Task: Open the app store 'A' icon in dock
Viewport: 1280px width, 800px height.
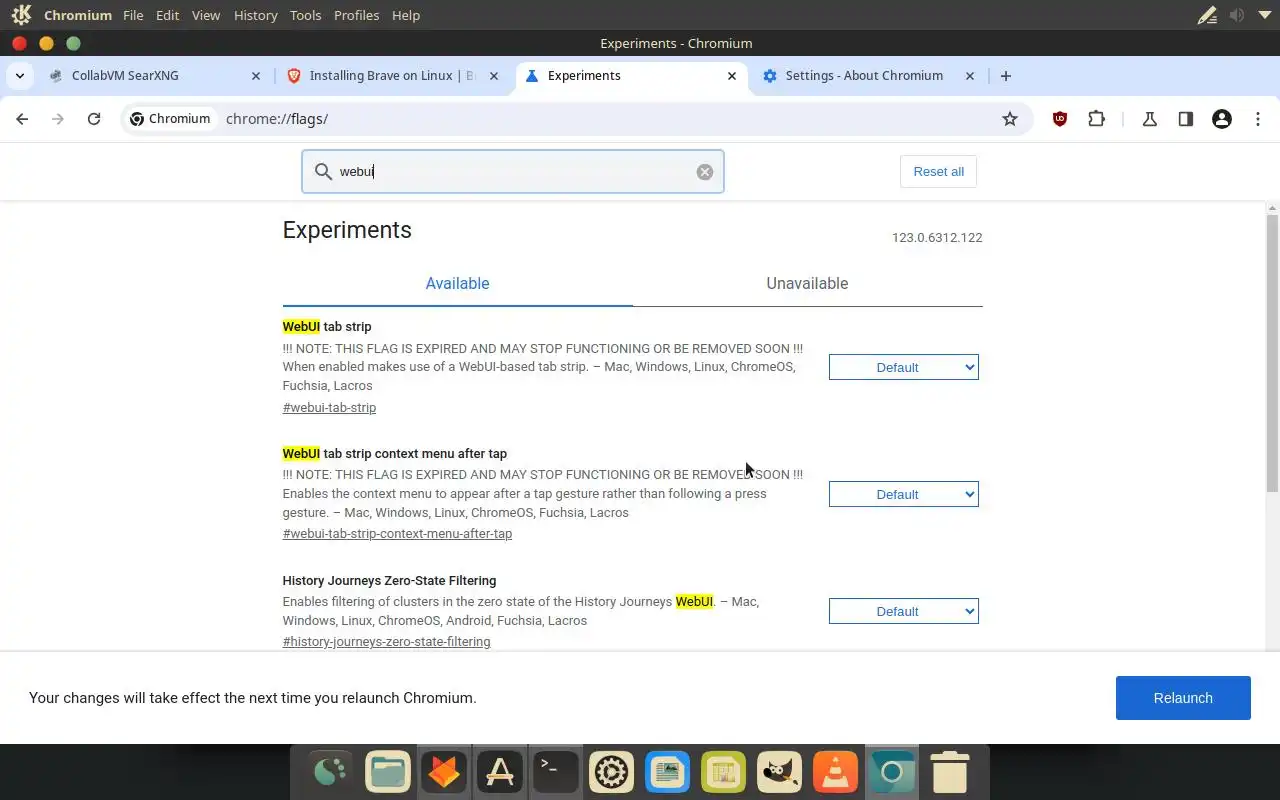Action: (499, 772)
